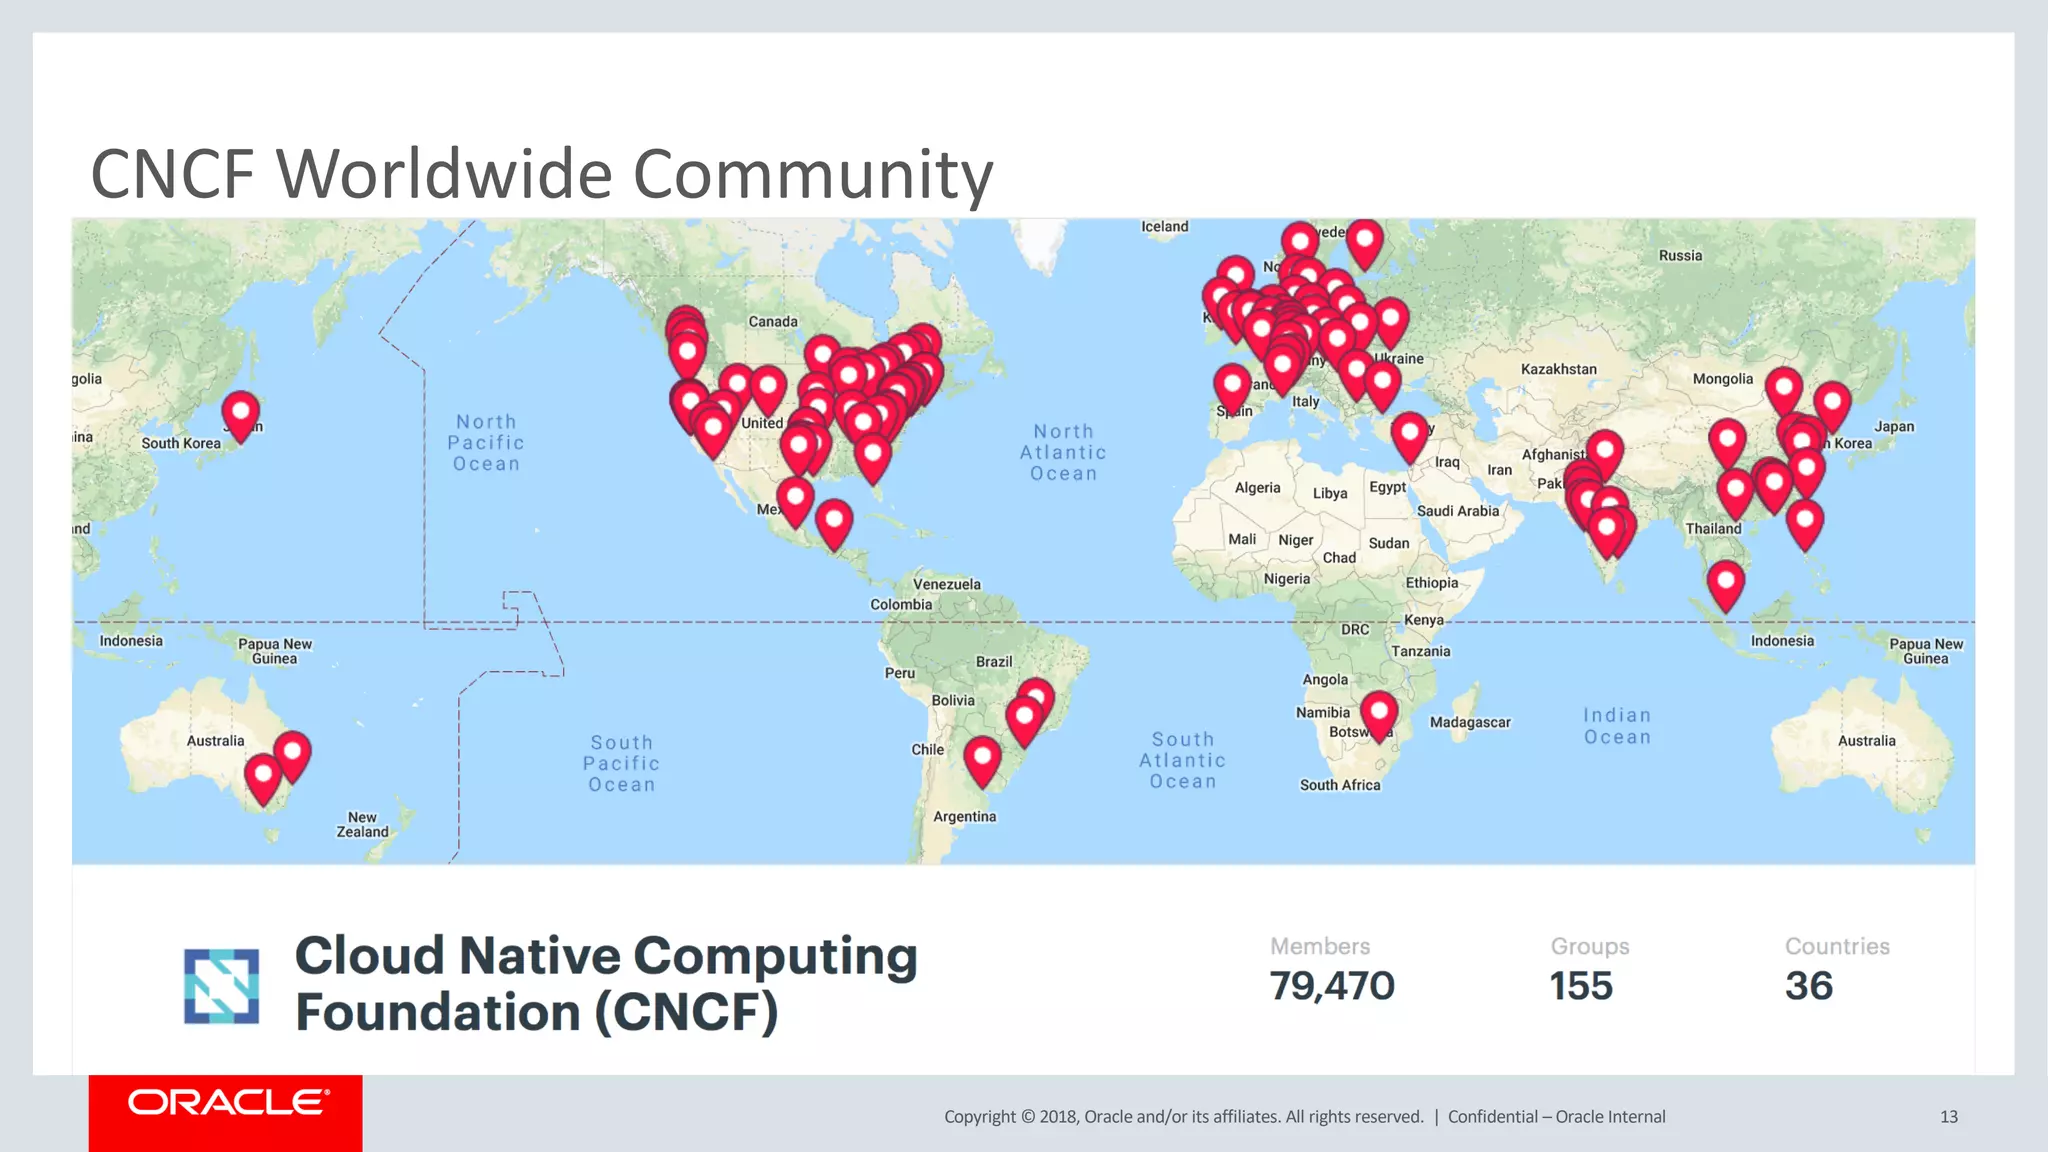Click the 'Countries' label
The height and width of the screenshot is (1152, 2048).
(1837, 946)
